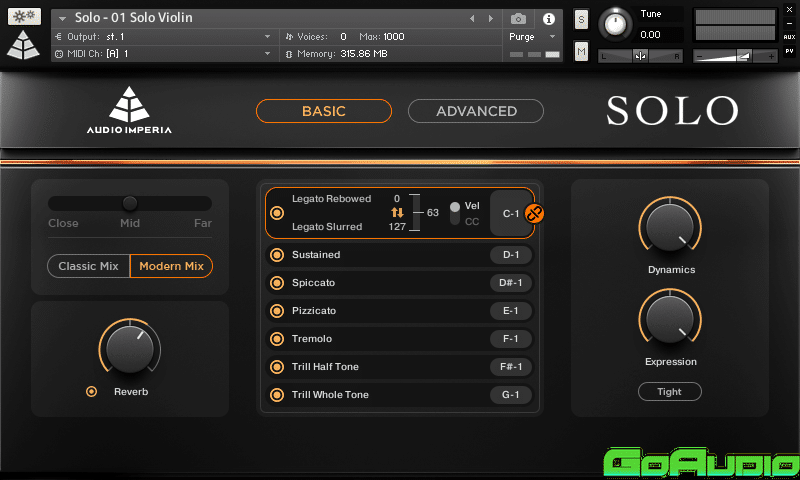Toggle the Trill Half Tone circle
This screenshot has width=800, height=480.
(277, 366)
